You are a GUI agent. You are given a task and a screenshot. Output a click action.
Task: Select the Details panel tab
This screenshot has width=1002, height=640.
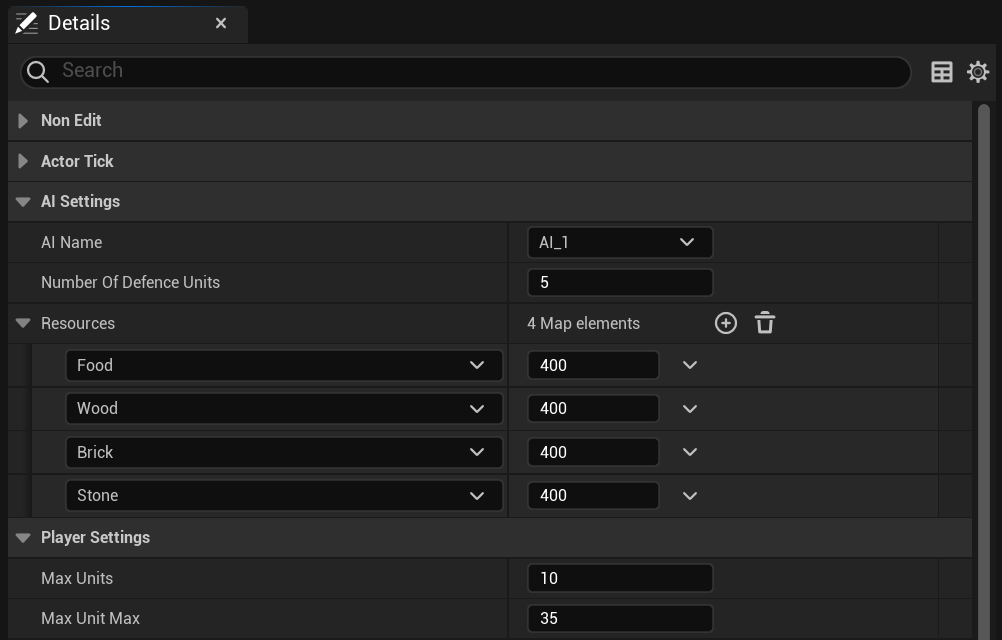coord(80,23)
